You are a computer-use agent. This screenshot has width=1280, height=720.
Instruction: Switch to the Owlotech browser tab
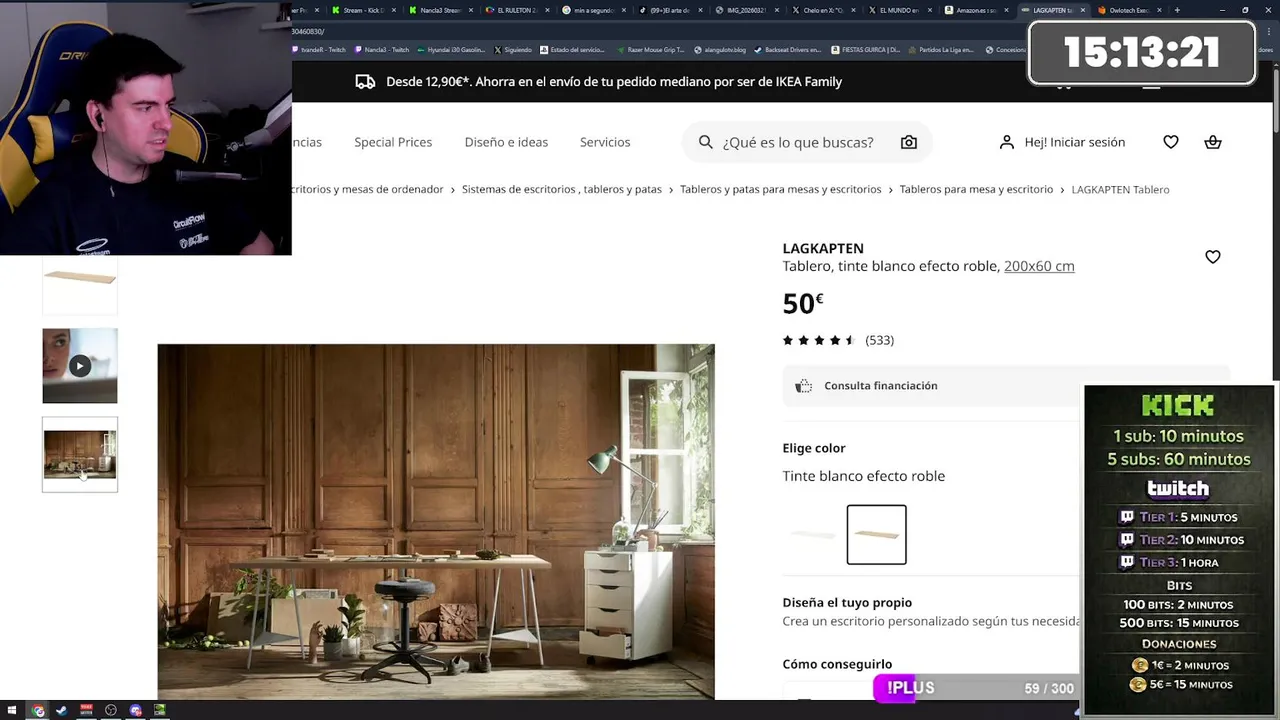pyautogui.click(x=1130, y=10)
